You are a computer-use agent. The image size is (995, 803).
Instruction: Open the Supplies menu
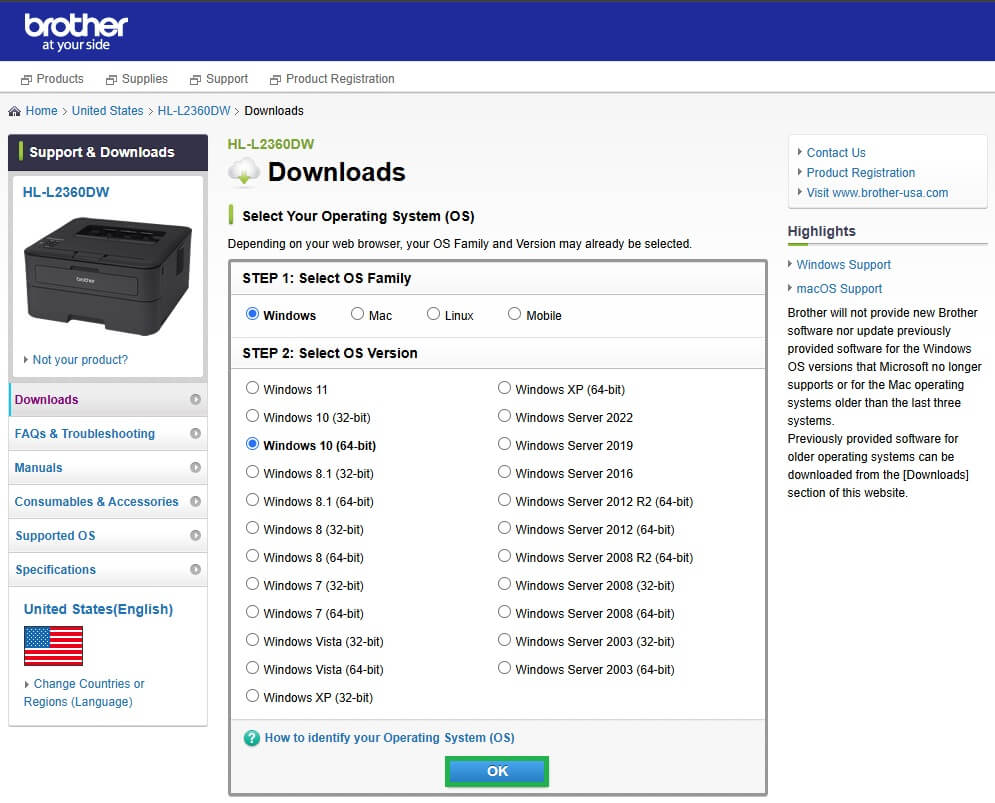pyautogui.click(x=145, y=79)
